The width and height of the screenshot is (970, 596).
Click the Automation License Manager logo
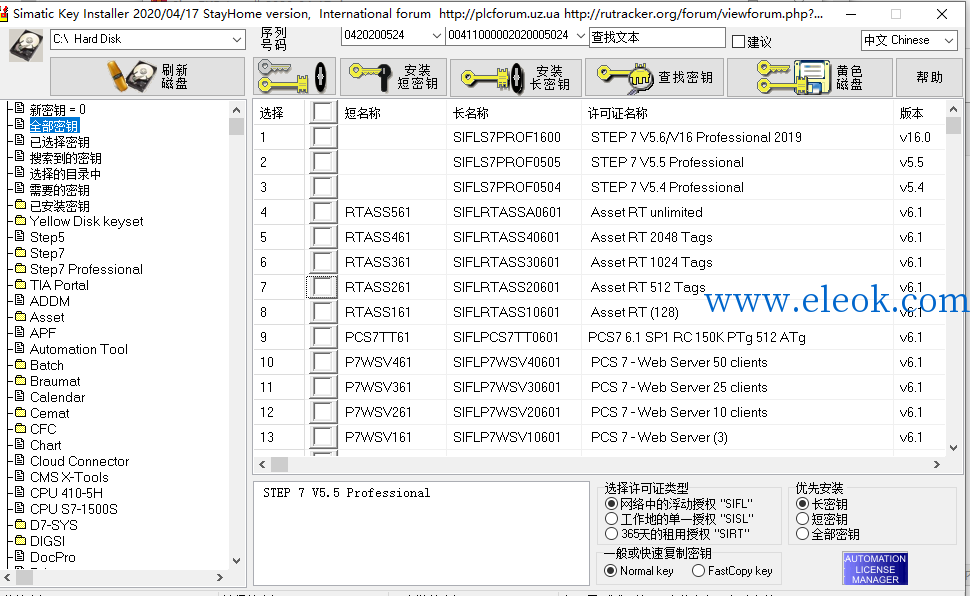point(875,569)
